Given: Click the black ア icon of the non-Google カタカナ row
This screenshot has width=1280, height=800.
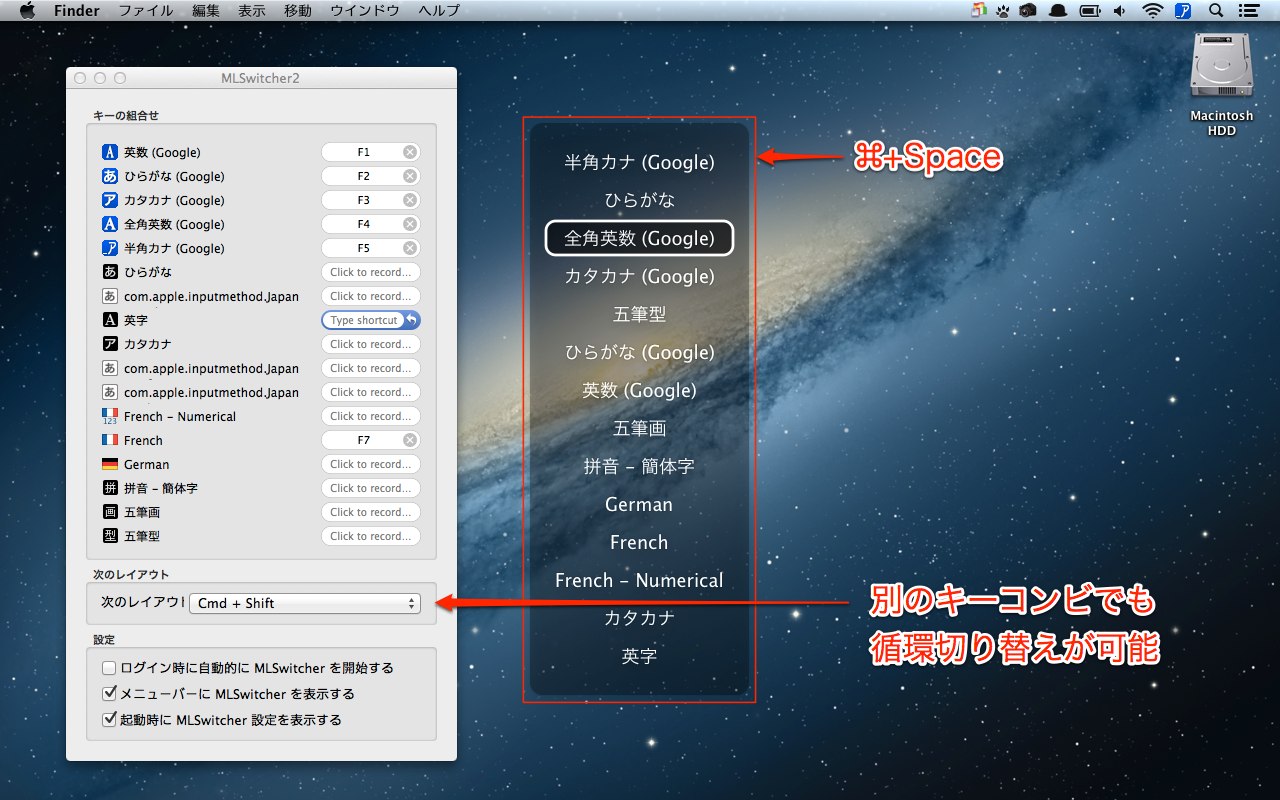Looking at the screenshot, I should [110, 344].
